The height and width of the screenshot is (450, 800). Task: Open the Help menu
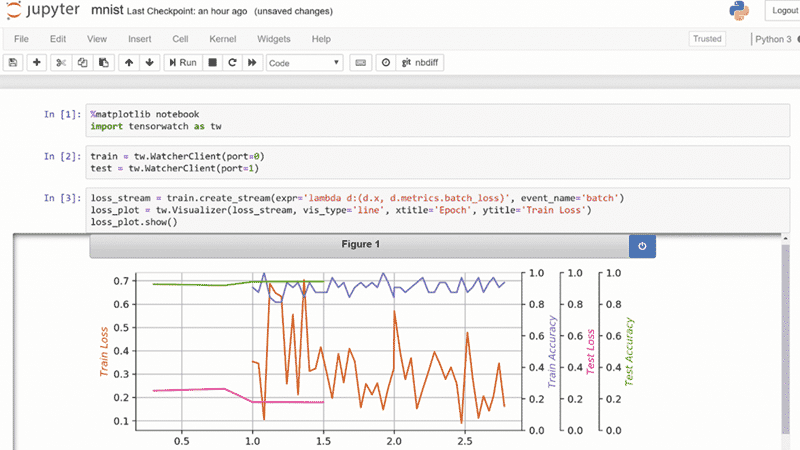(x=321, y=39)
